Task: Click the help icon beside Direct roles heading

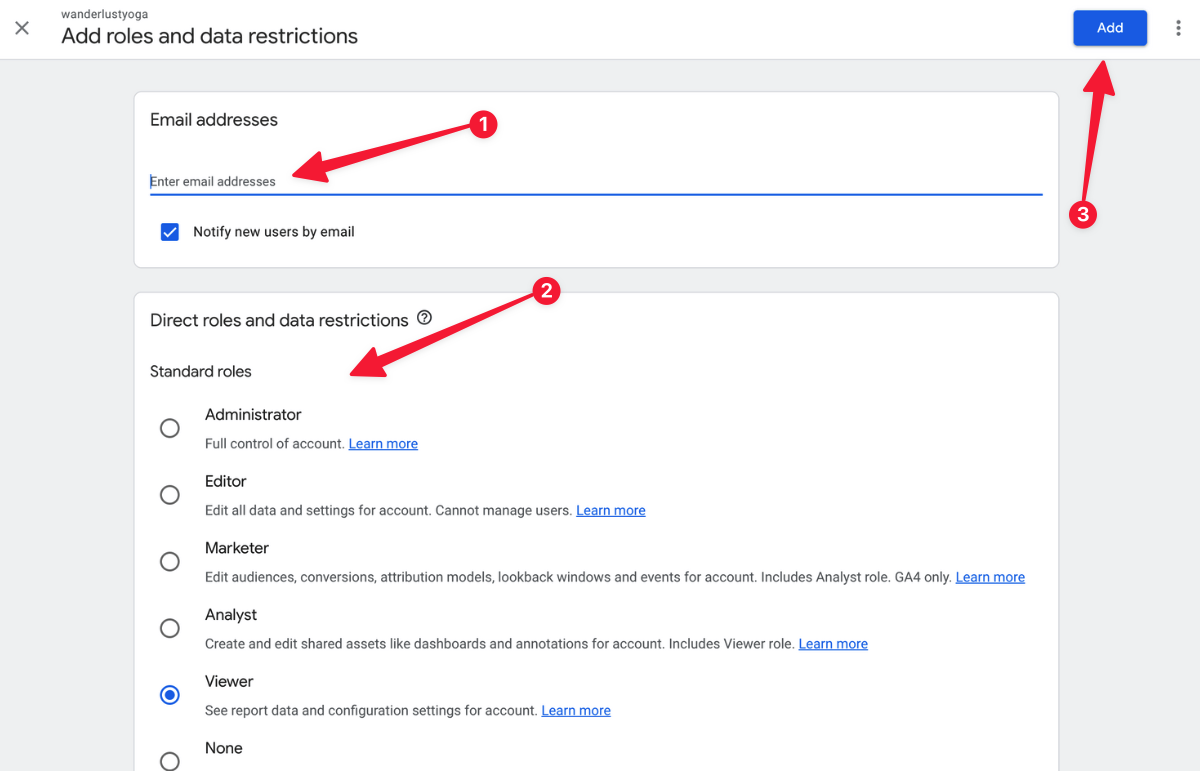Action: 424,318
